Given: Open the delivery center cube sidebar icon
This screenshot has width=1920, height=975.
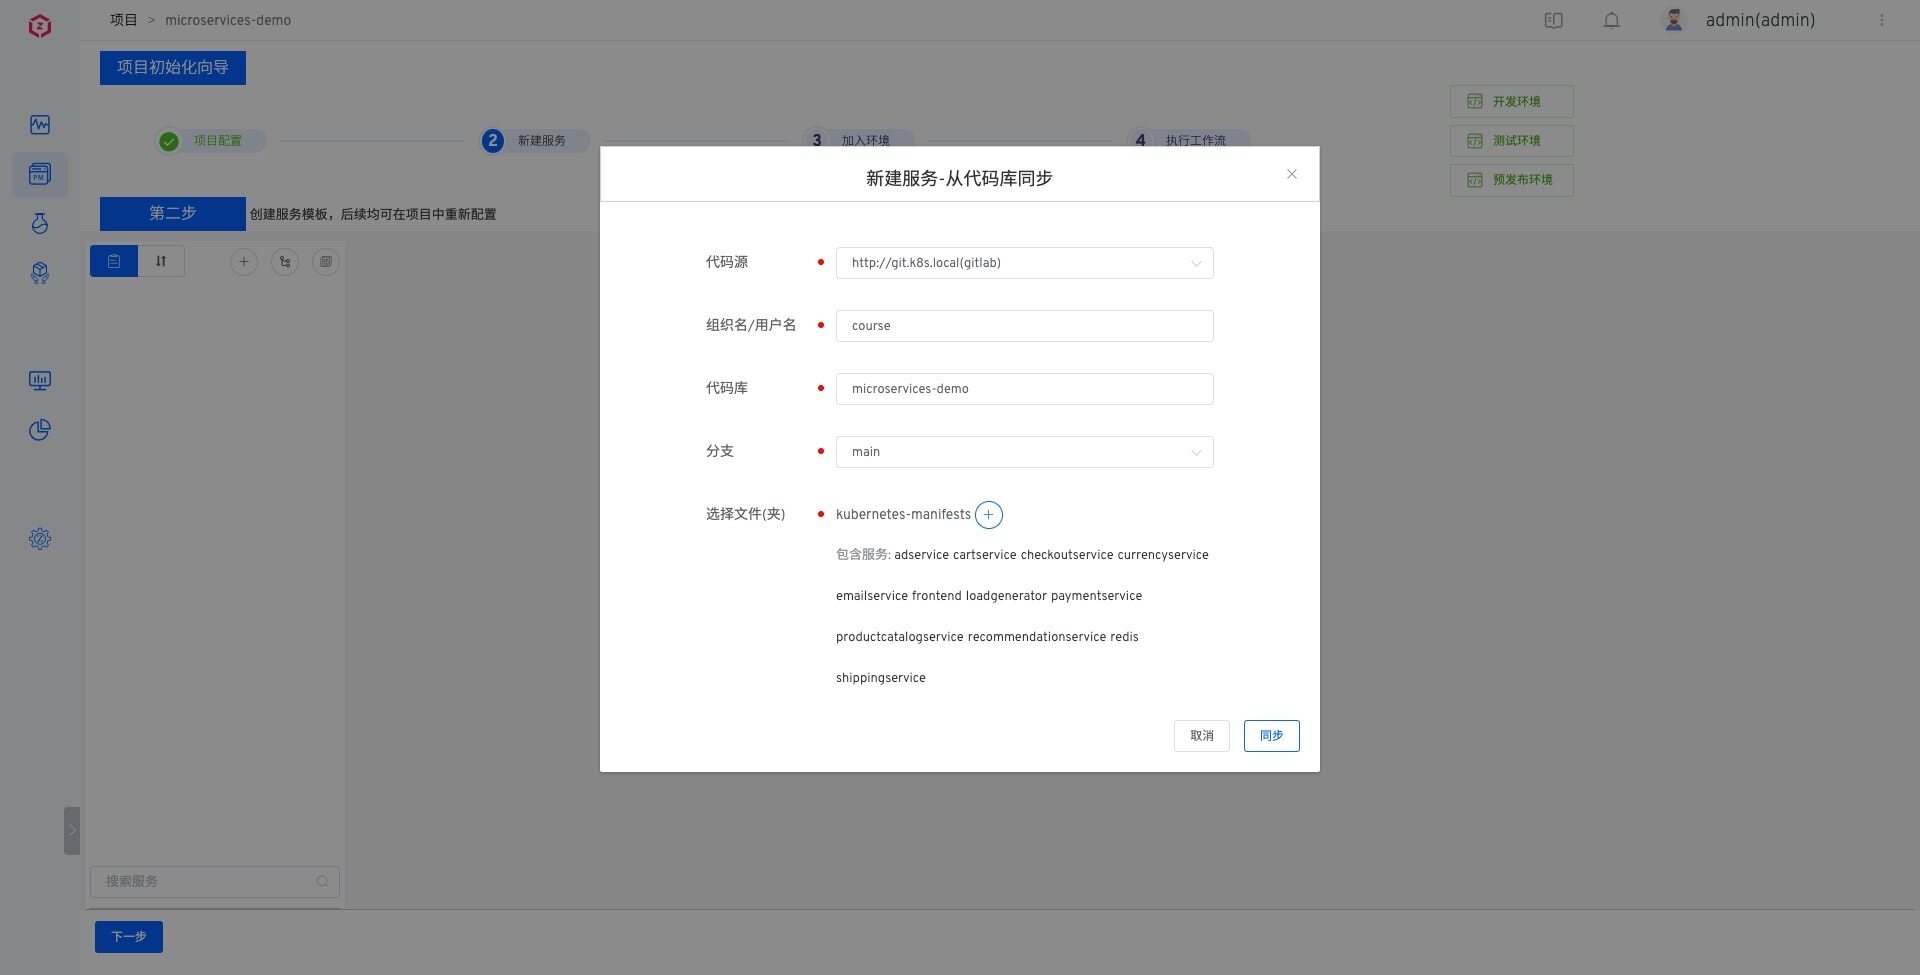Looking at the screenshot, I should coord(40,273).
